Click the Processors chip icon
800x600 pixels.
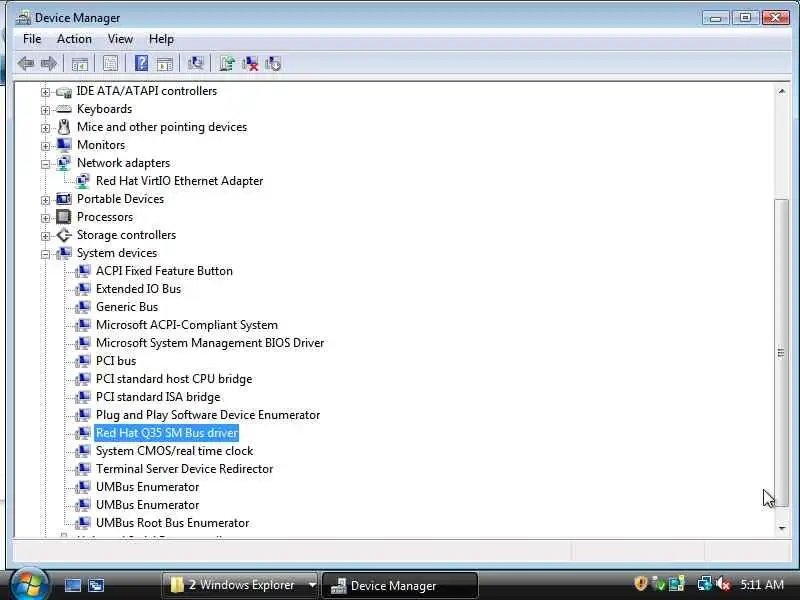64,217
